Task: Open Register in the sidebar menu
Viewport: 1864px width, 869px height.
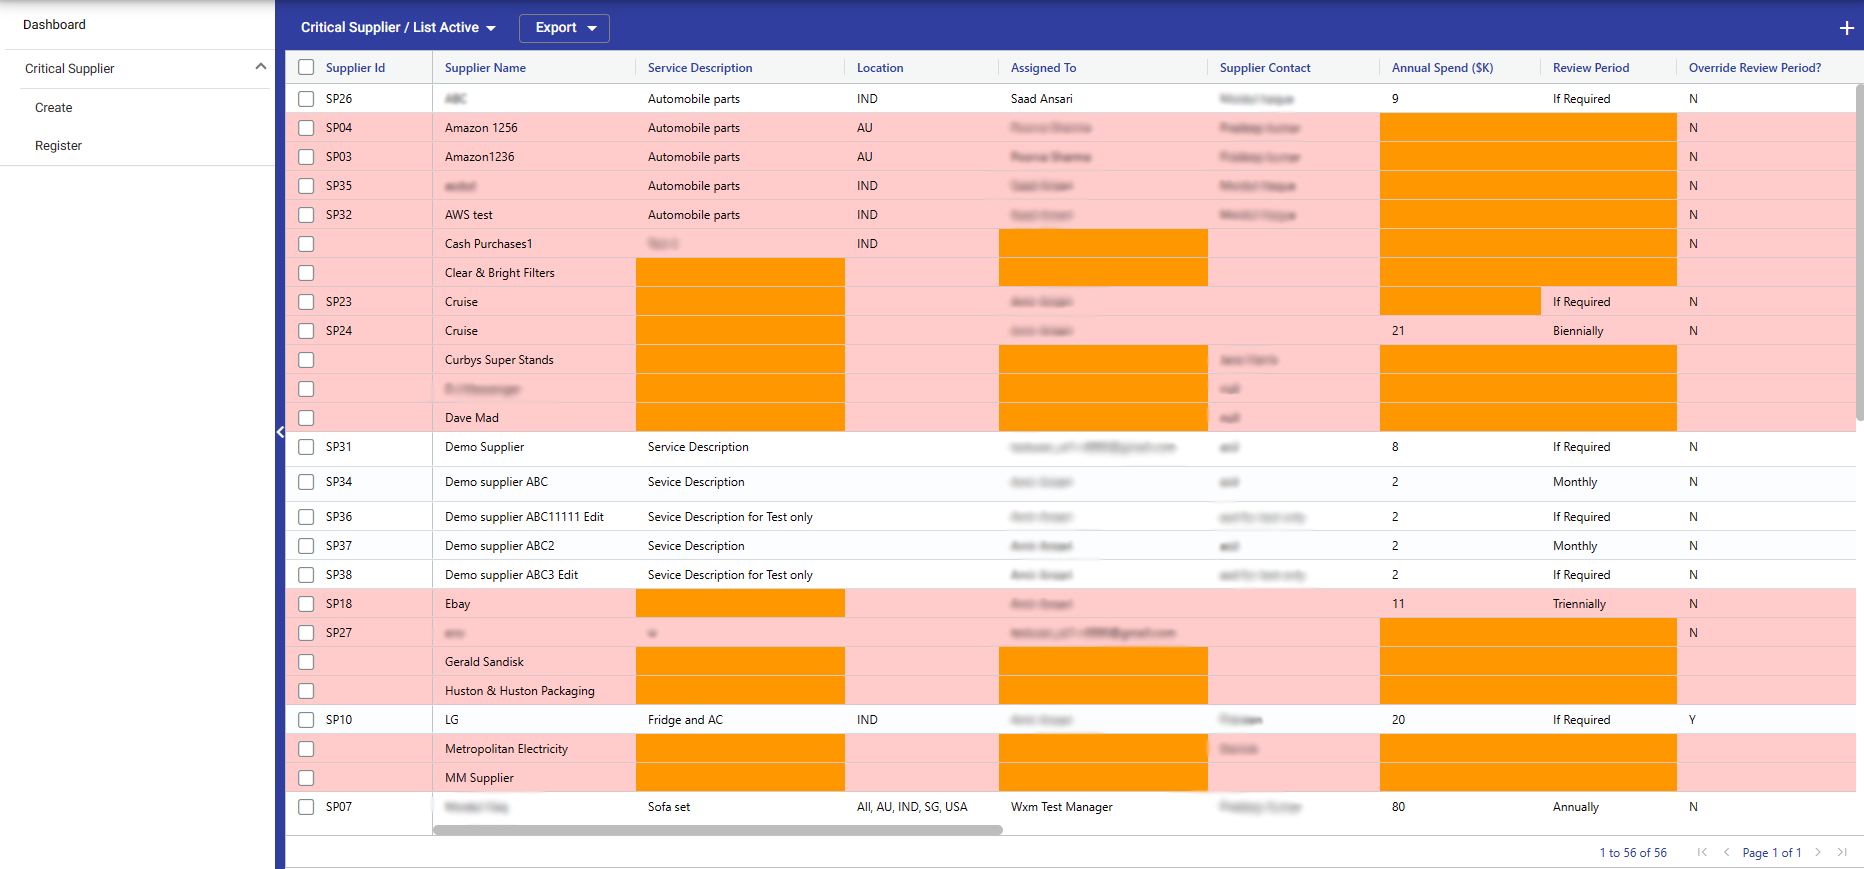Action: [58, 146]
